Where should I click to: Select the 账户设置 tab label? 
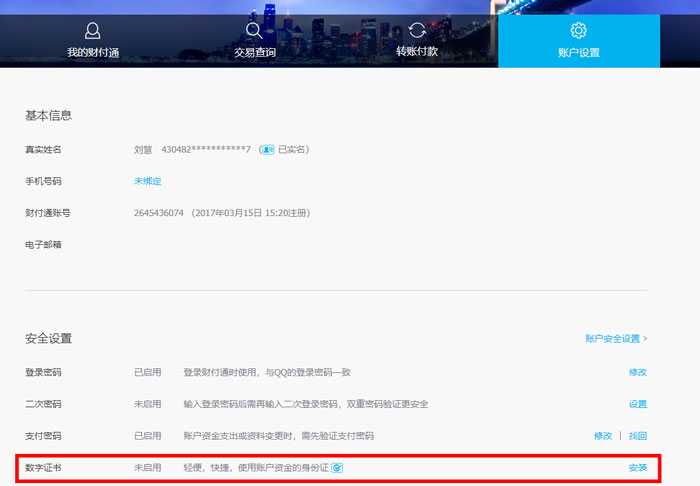[x=579, y=52]
